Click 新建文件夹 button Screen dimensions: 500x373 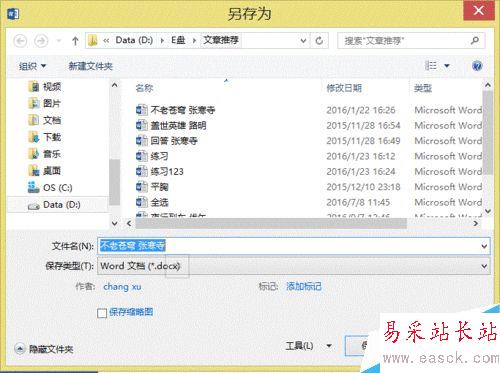(90, 66)
